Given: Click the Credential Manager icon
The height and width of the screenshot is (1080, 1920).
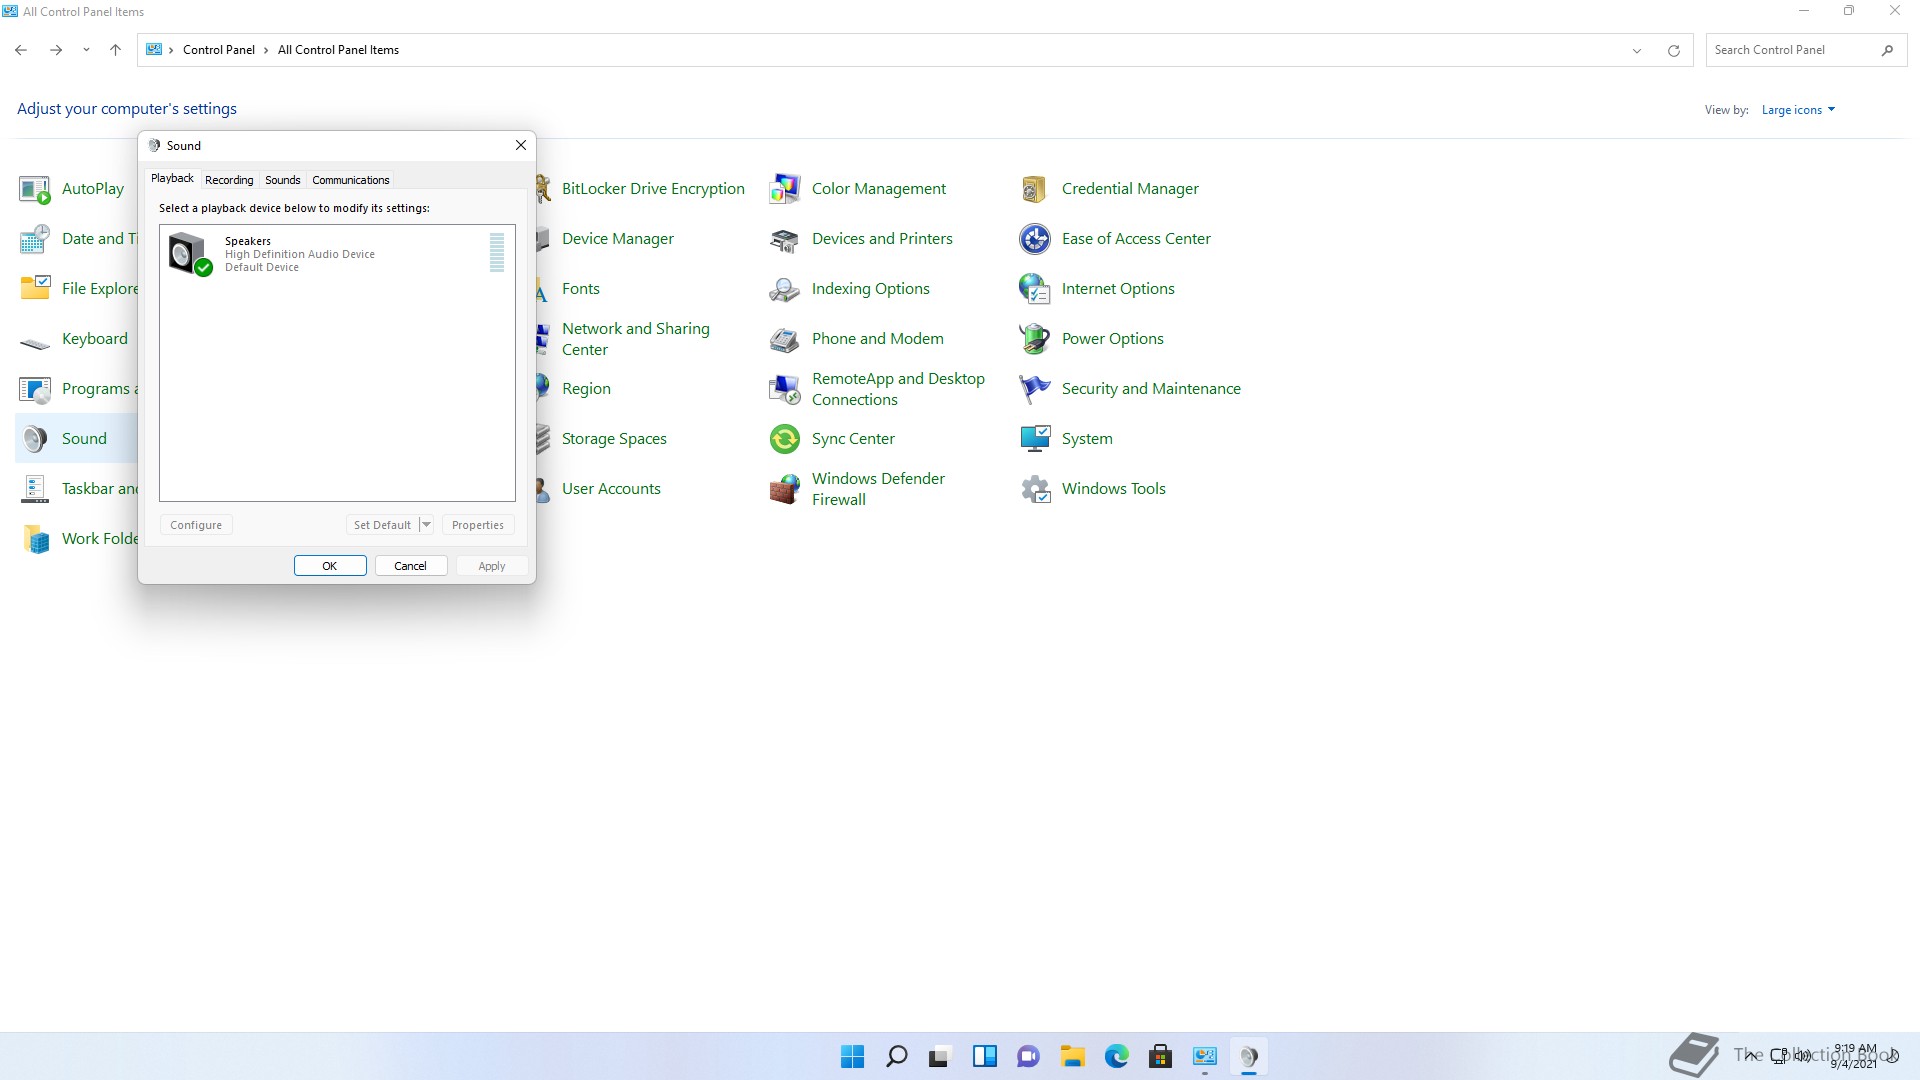Looking at the screenshot, I should [1035, 189].
